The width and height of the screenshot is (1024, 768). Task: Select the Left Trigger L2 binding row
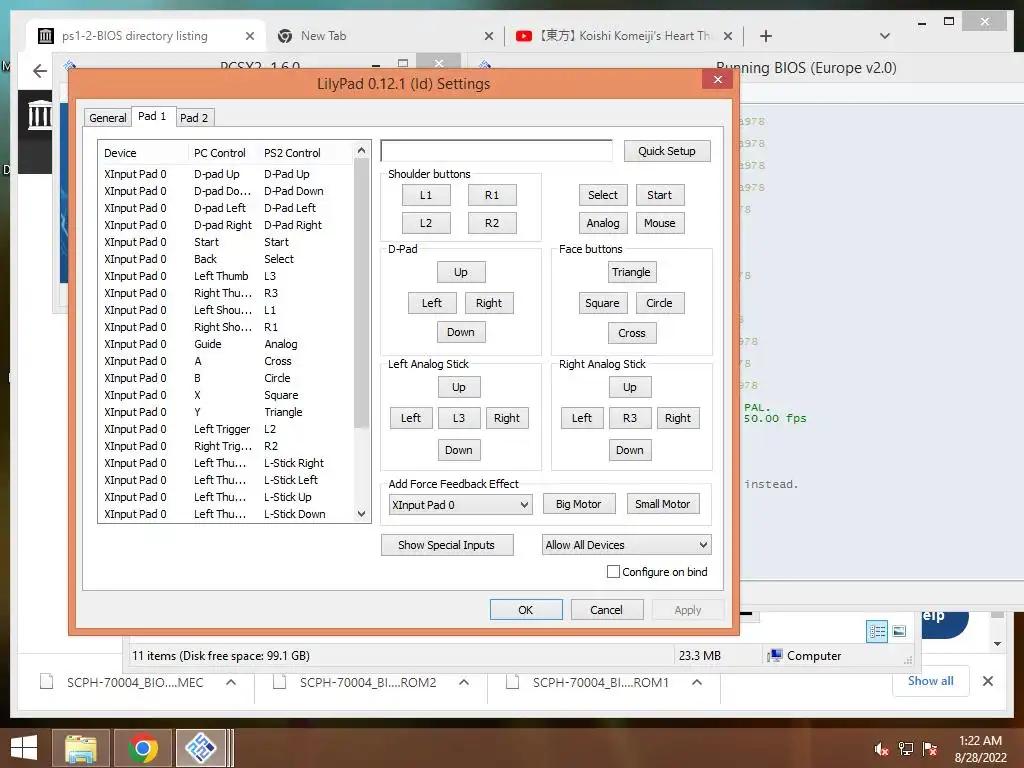[x=227, y=429]
